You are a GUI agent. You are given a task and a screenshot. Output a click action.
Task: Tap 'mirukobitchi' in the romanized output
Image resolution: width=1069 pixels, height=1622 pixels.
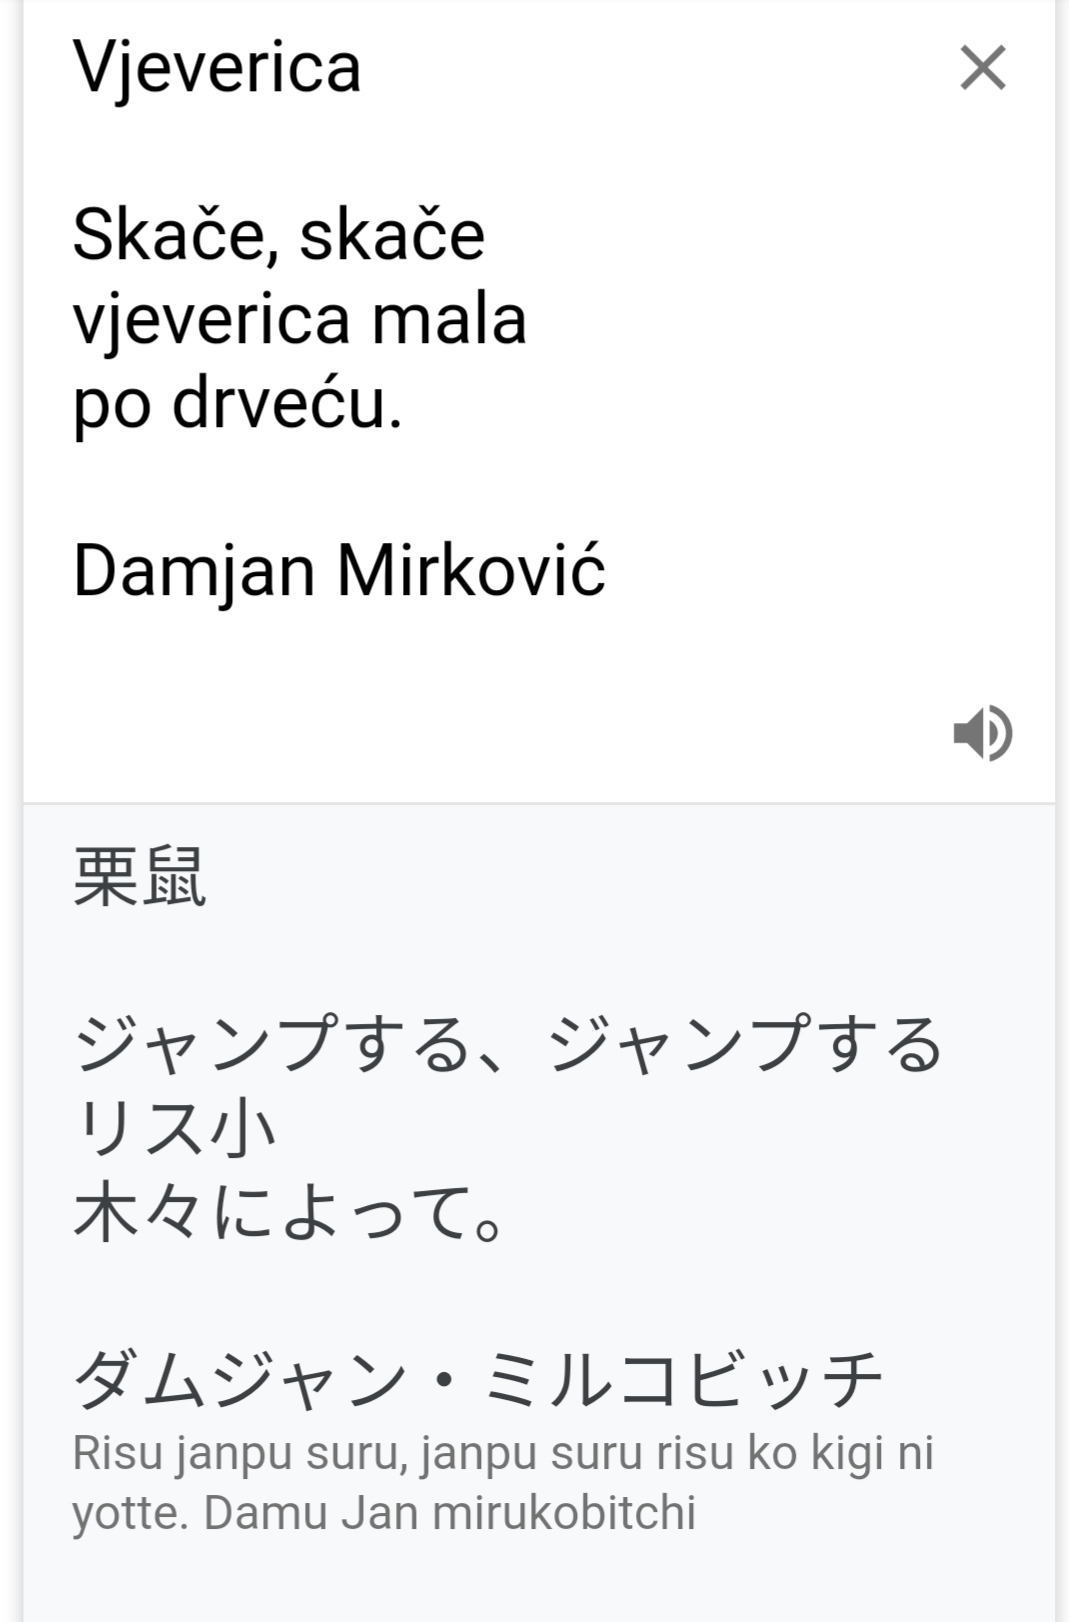[564, 1512]
